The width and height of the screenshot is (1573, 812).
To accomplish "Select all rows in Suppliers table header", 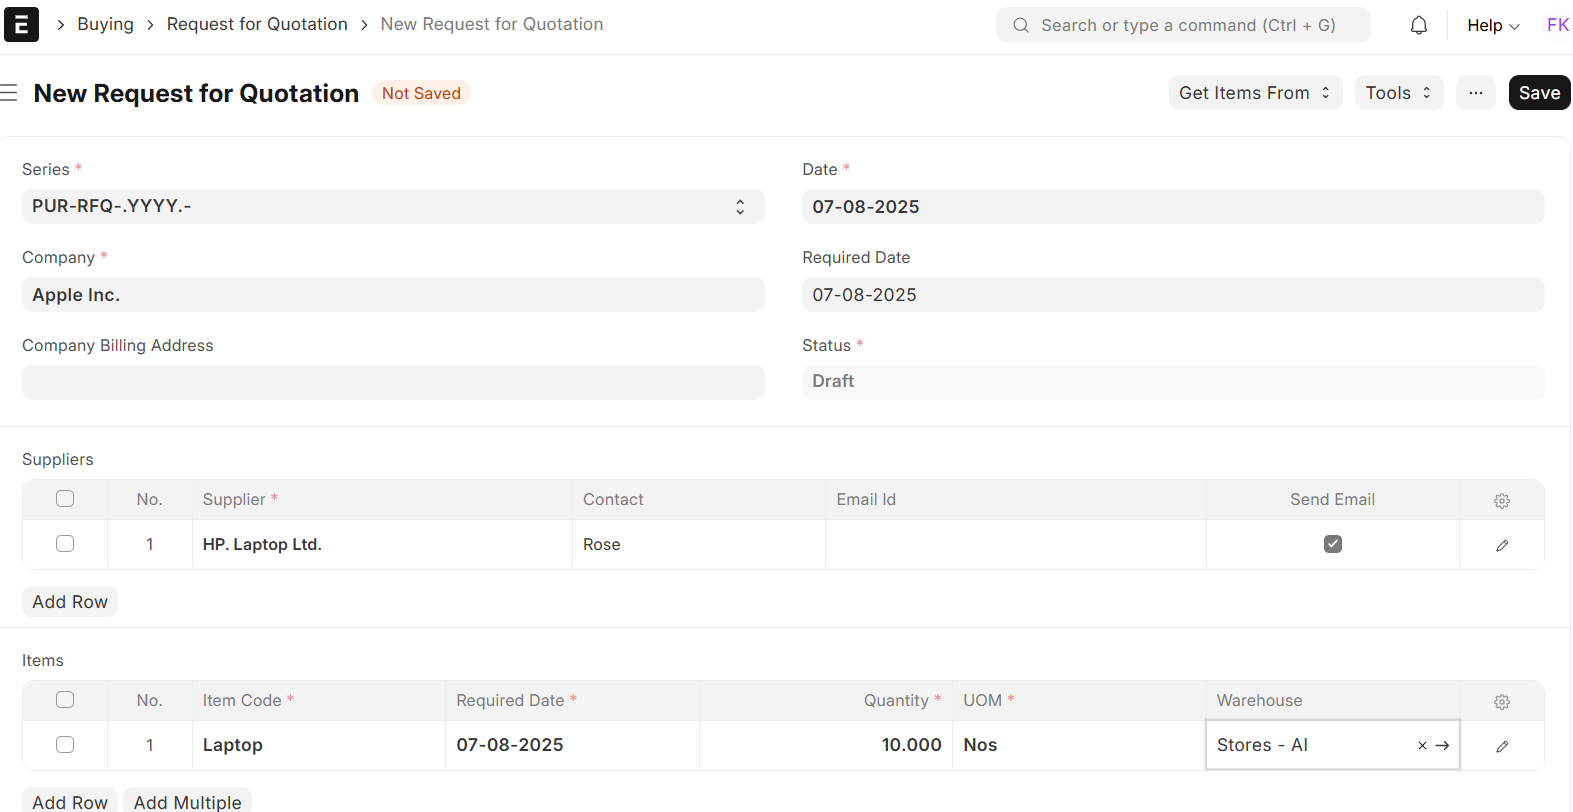I will 65,499.
